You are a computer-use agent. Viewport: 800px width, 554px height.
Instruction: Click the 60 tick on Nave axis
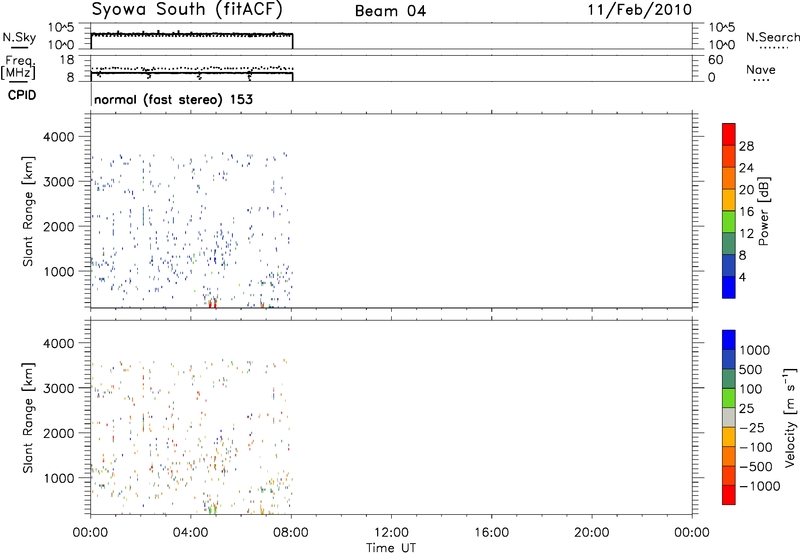click(x=715, y=60)
